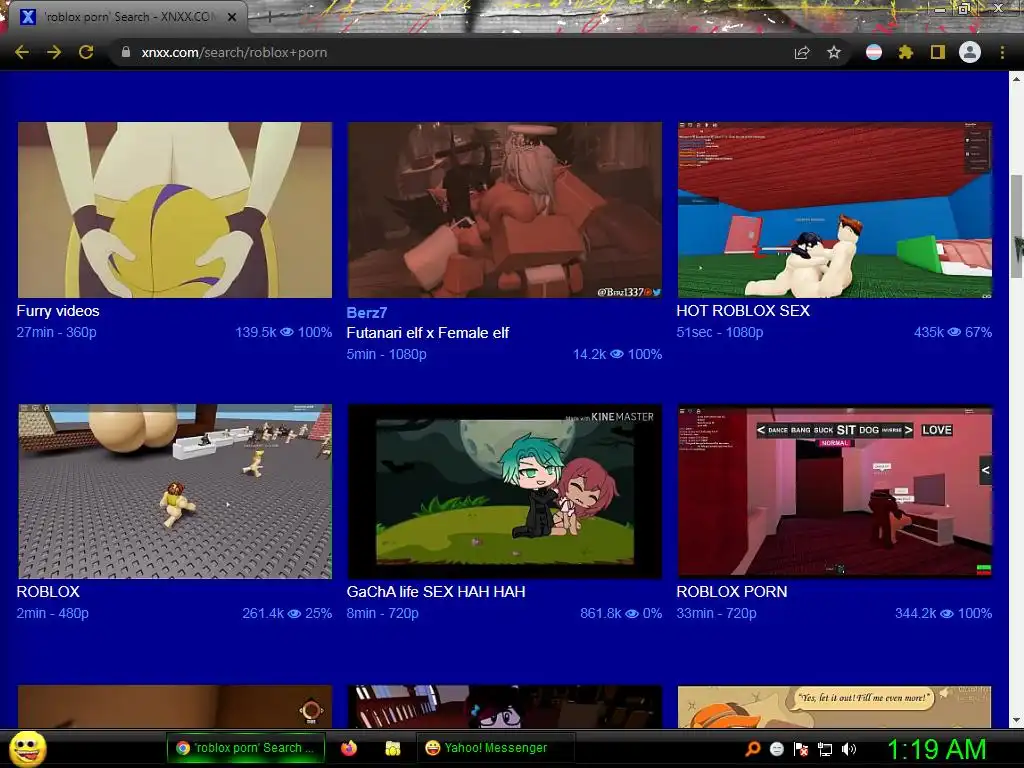Click the browser forward arrow
Viewport: 1024px width, 768px height.
pos(54,52)
